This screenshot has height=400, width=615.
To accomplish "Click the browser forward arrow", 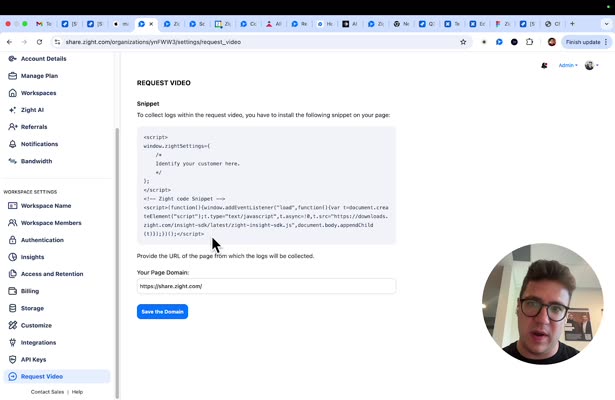I will point(24,42).
